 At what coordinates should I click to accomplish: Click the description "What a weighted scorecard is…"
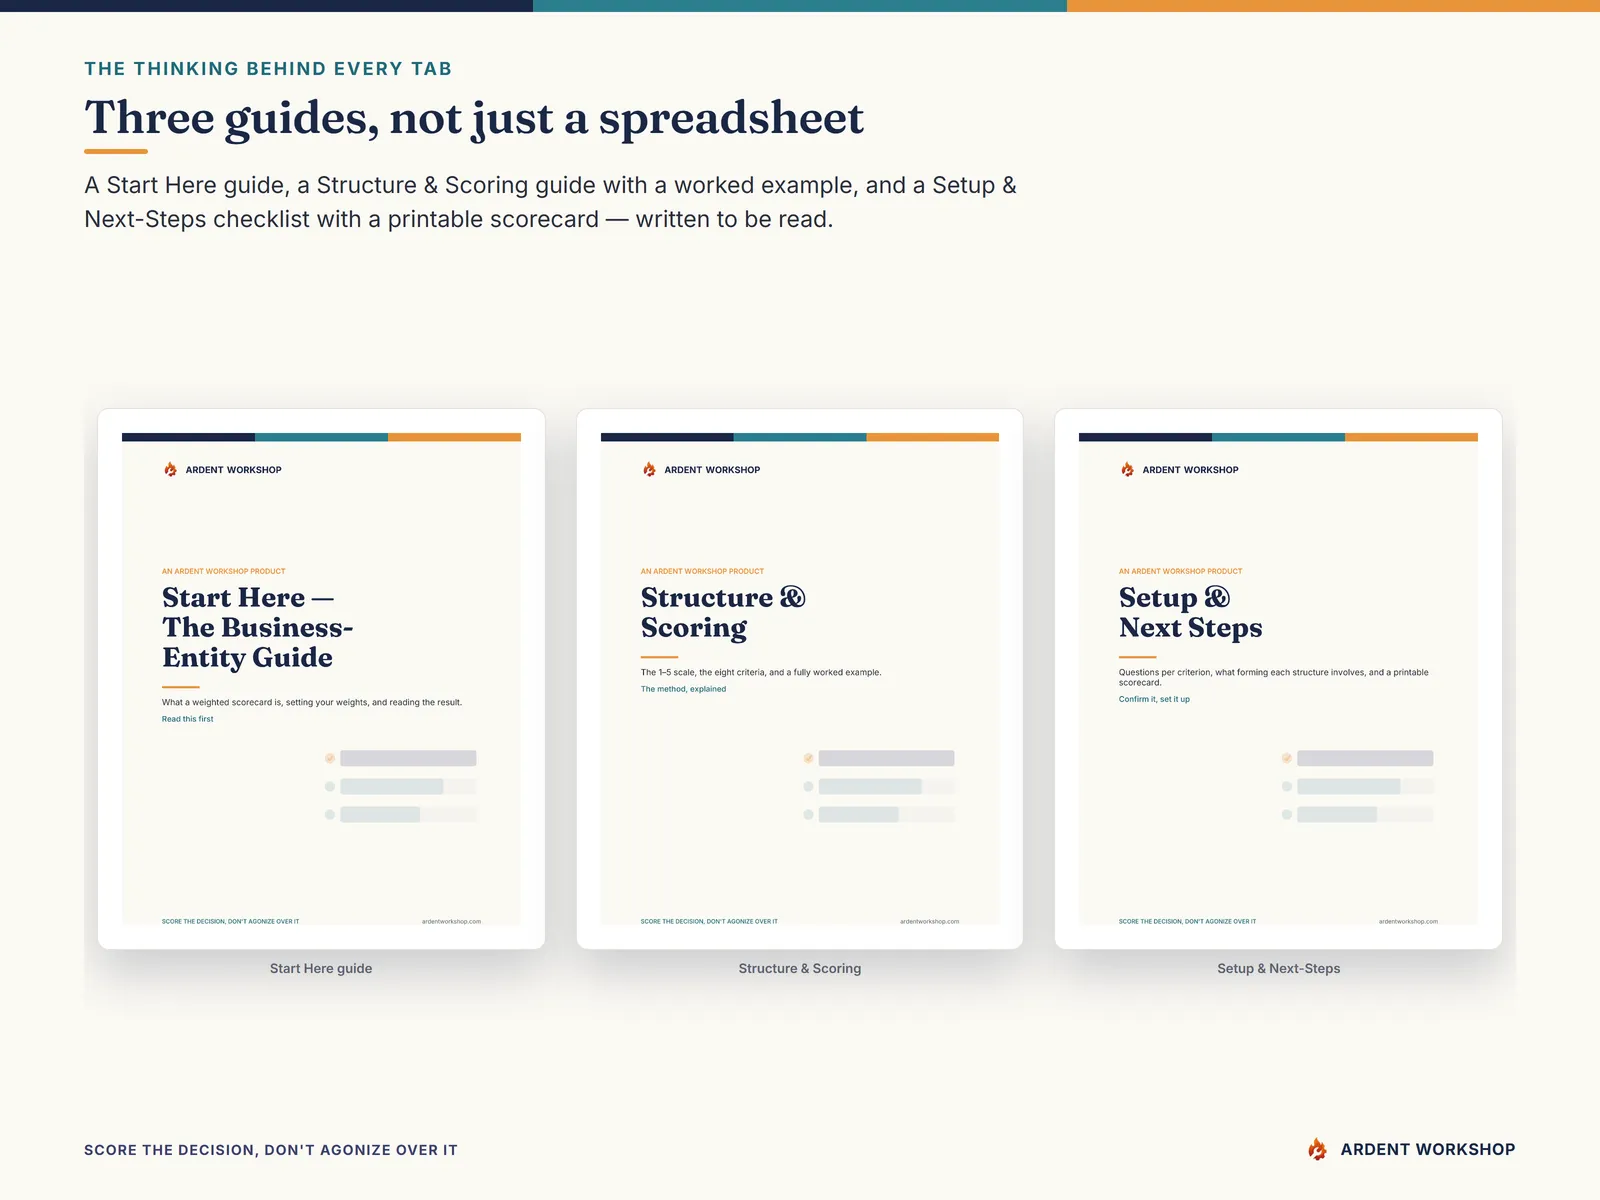coord(312,702)
